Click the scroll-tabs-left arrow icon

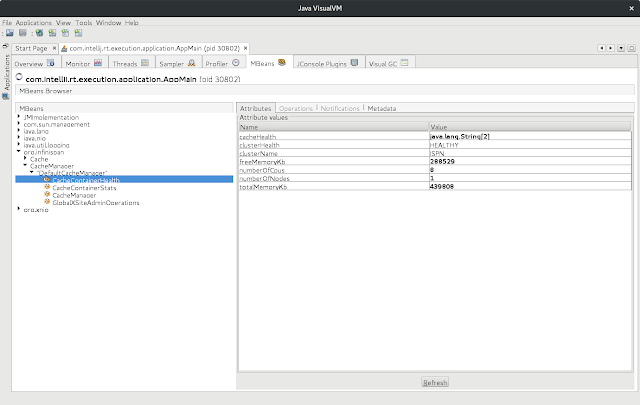coord(601,48)
